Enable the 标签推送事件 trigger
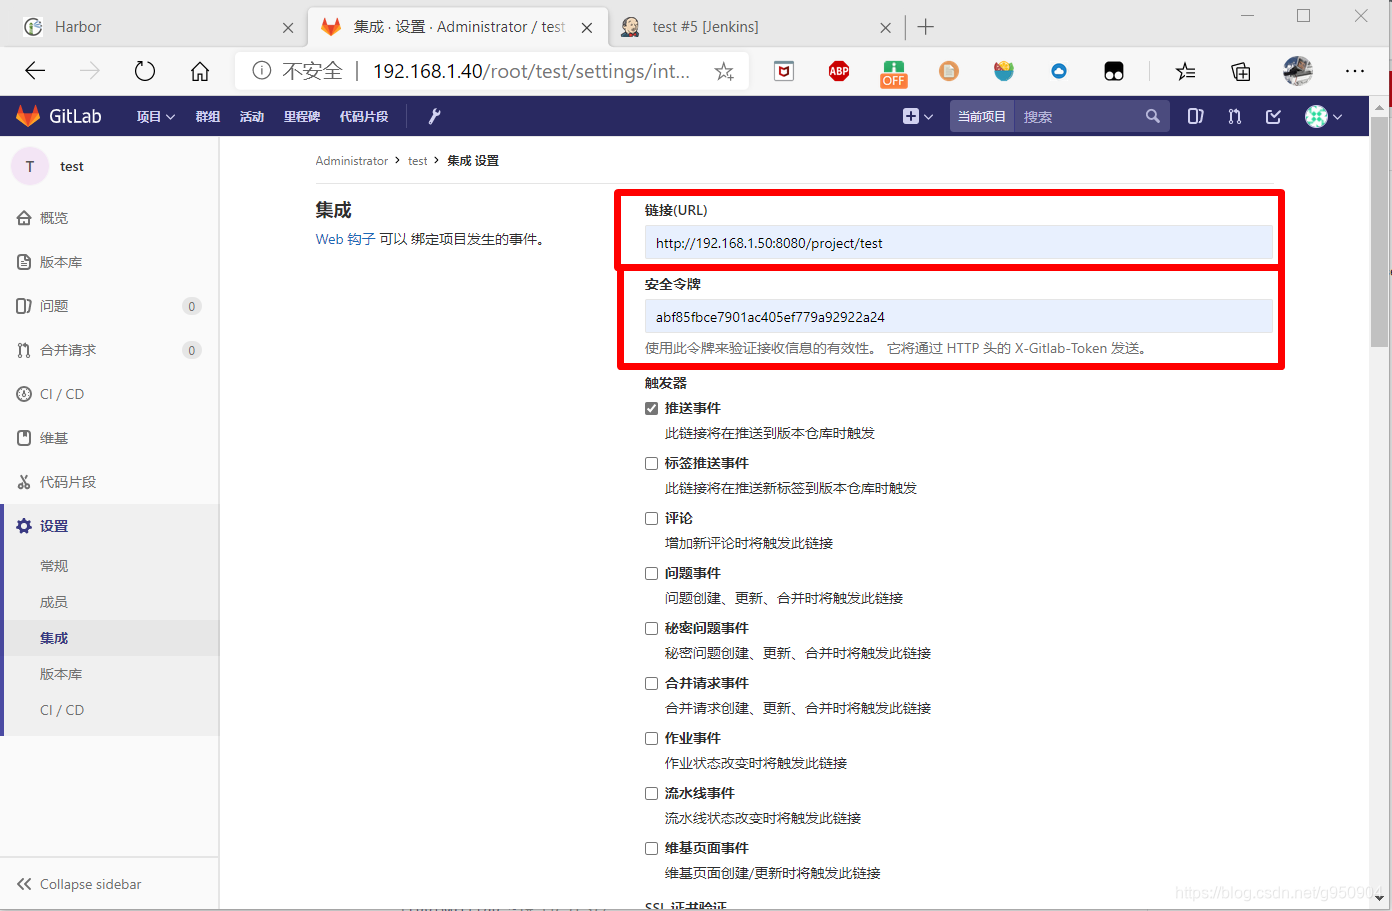Image resolution: width=1392 pixels, height=911 pixels. 651,462
